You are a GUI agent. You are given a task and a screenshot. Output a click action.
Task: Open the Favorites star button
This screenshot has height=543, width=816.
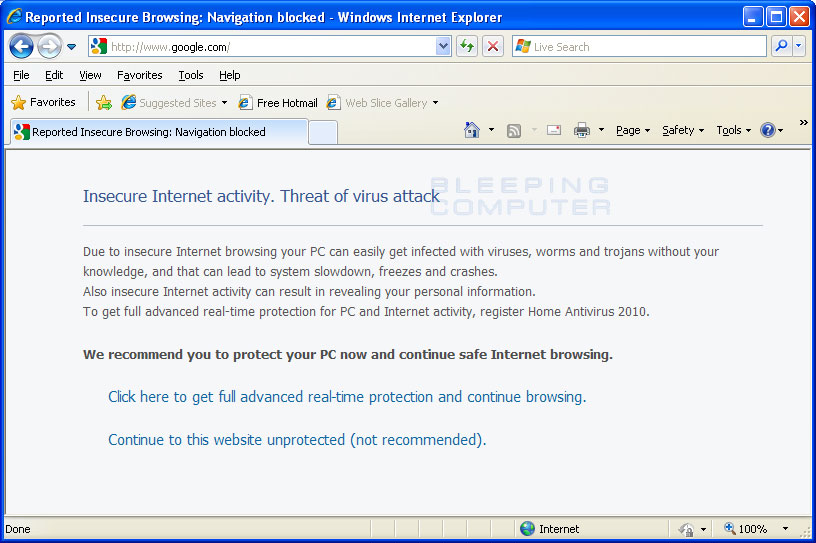tap(43, 102)
